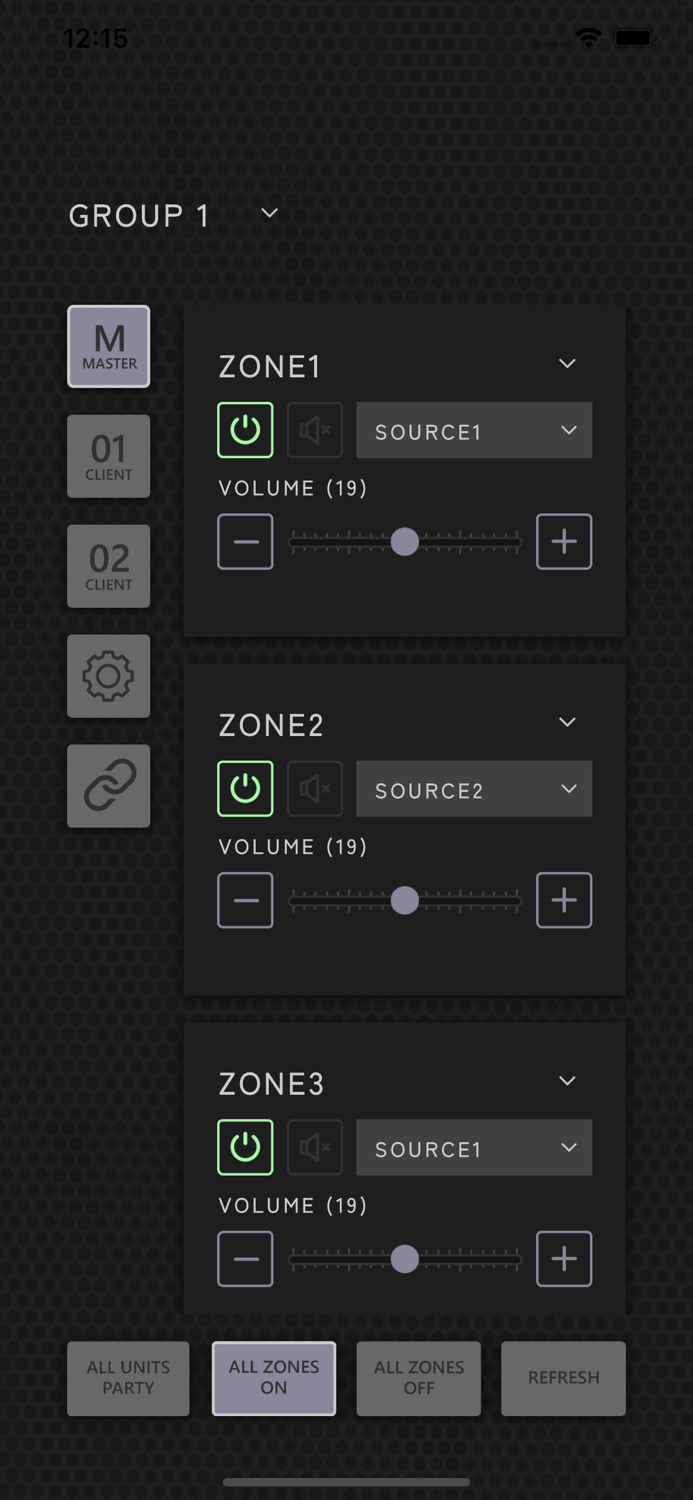Screen dimensions: 693x1500
Task: Turn ZONE3 power off
Action: [245, 1147]
